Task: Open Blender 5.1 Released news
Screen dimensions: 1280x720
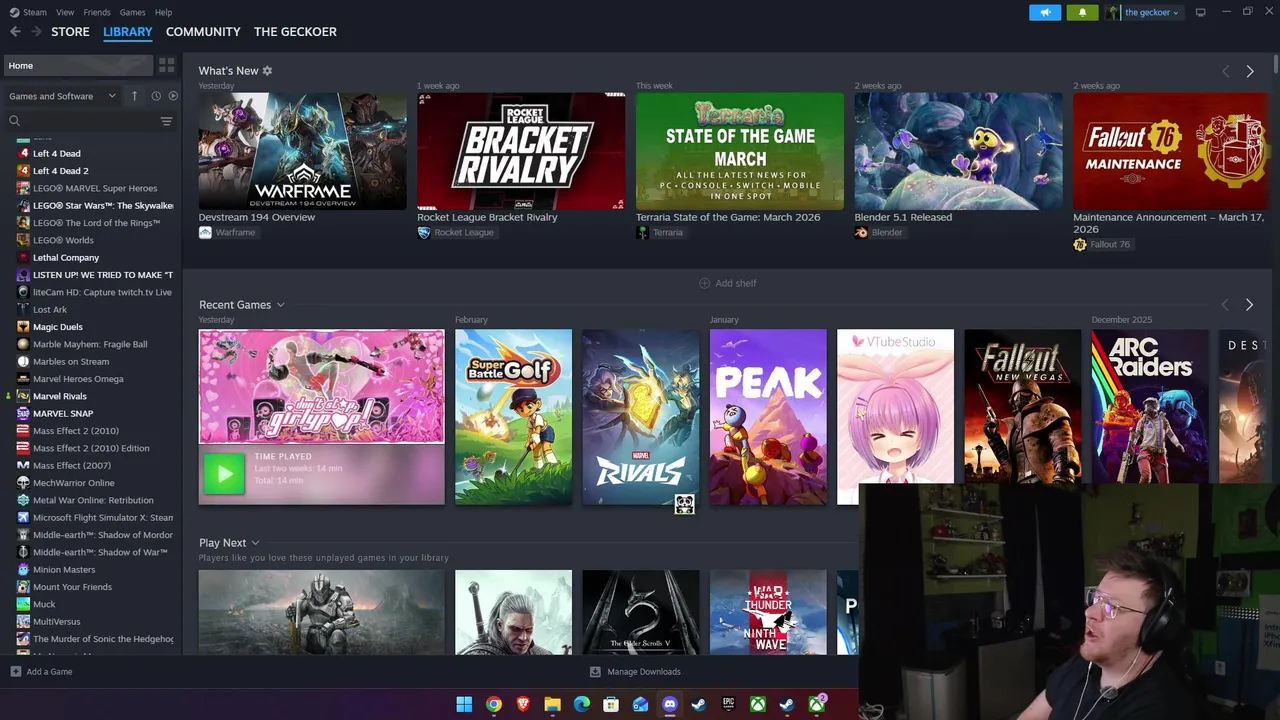Action: click(959, 151)
